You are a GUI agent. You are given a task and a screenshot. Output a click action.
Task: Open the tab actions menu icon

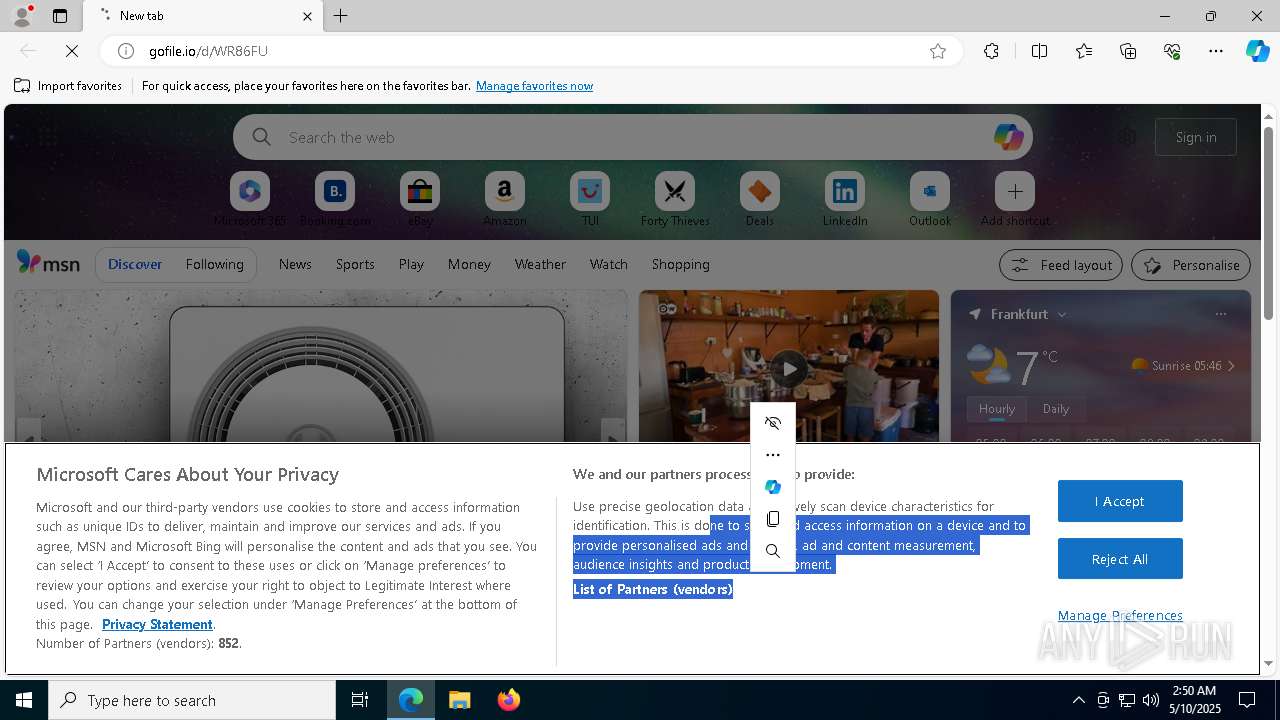click(60, 16)
